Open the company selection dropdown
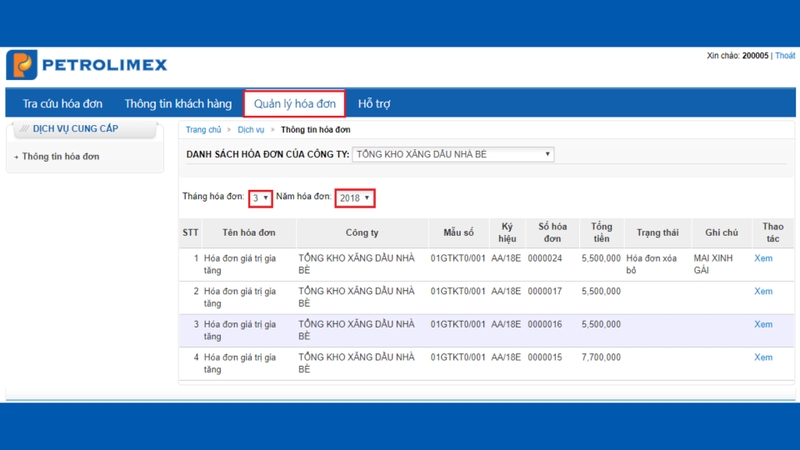 click(x=453, y=154)
